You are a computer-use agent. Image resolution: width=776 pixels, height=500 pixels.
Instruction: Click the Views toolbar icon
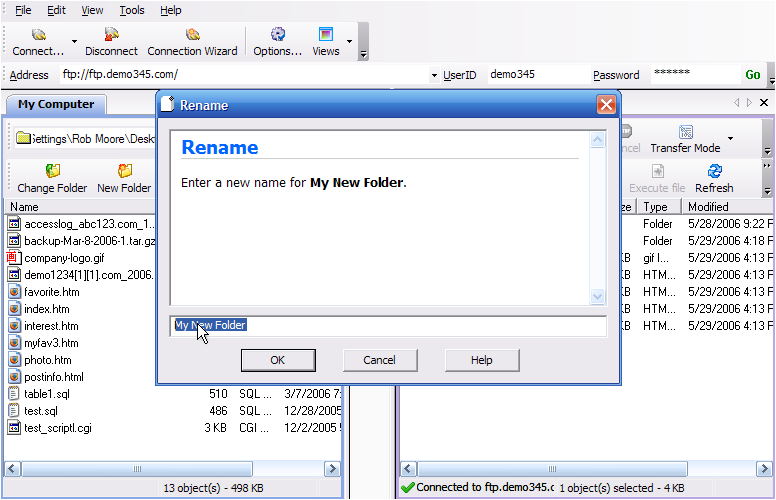tap(326, 34)
